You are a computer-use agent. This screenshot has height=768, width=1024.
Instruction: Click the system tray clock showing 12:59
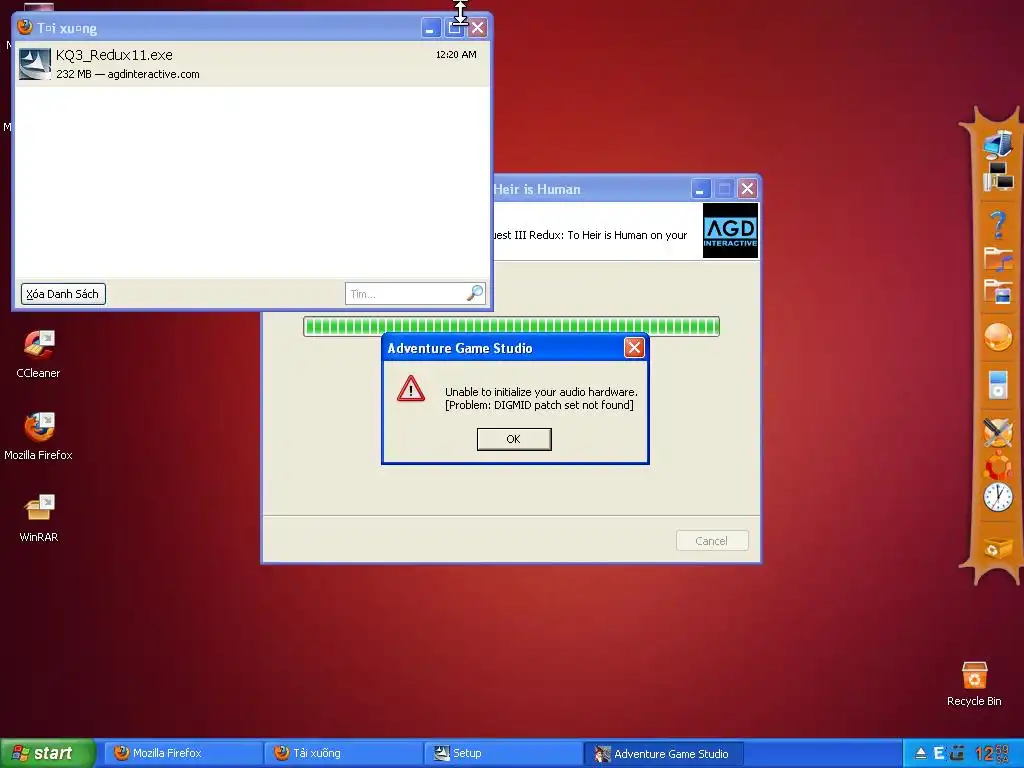(x=991, y=754)
